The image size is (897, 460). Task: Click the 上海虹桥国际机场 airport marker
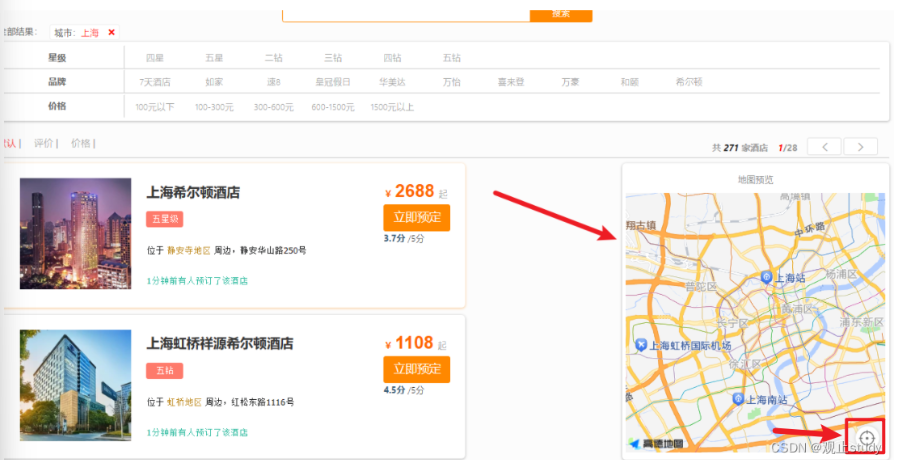click(x=641, y=345)
